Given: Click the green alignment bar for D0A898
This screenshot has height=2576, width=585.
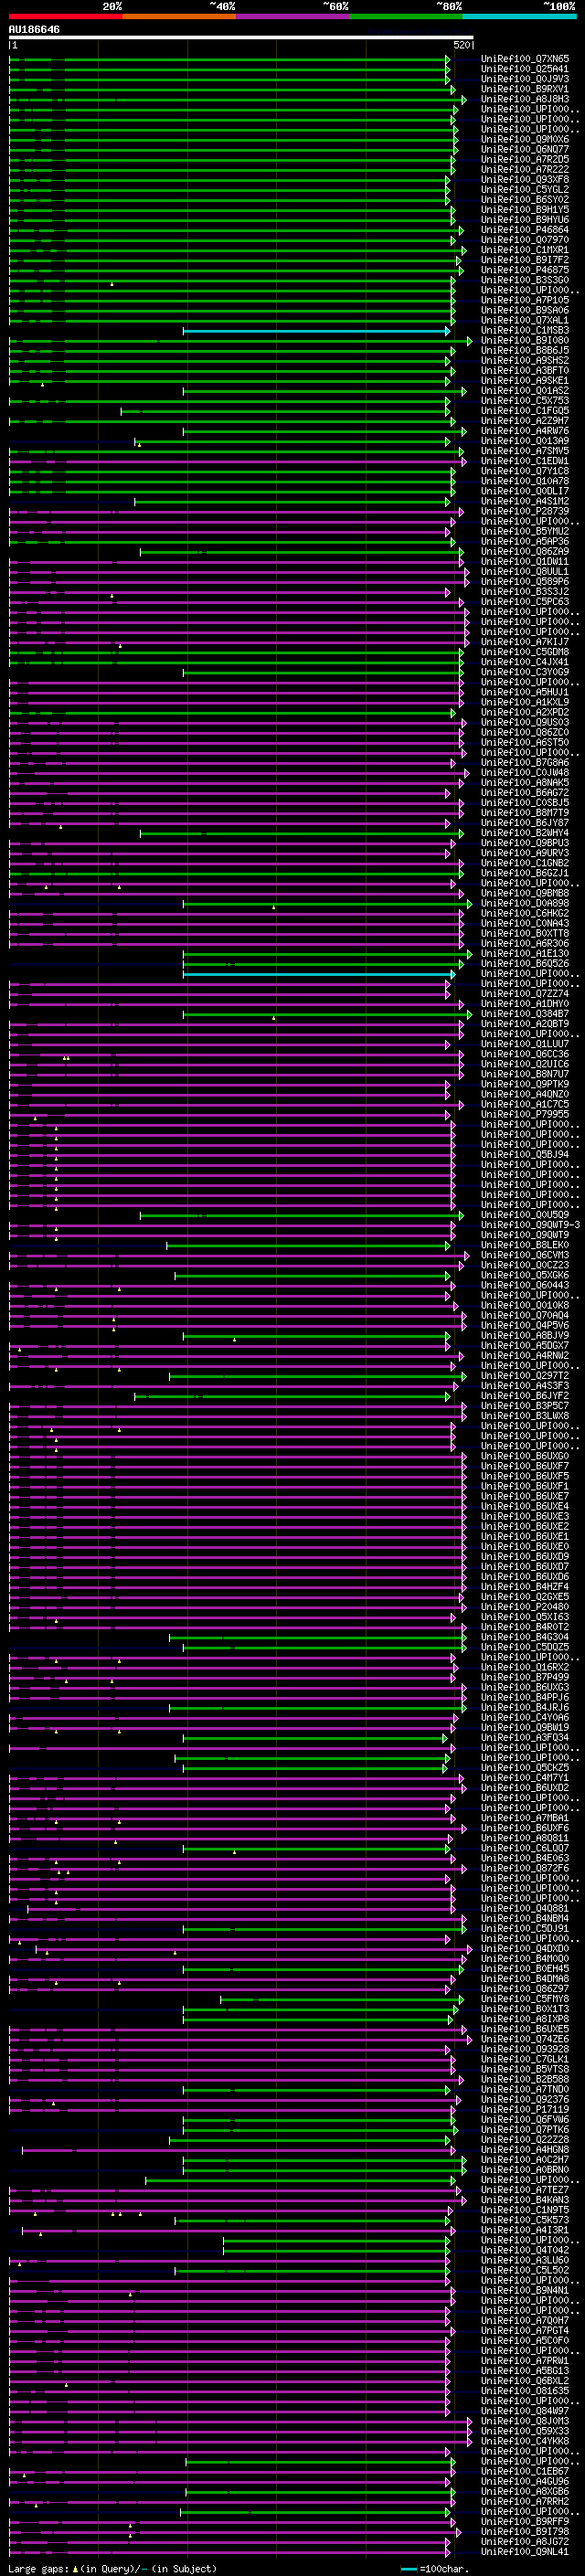Looking at the screenshot, I should pos(327,904).
